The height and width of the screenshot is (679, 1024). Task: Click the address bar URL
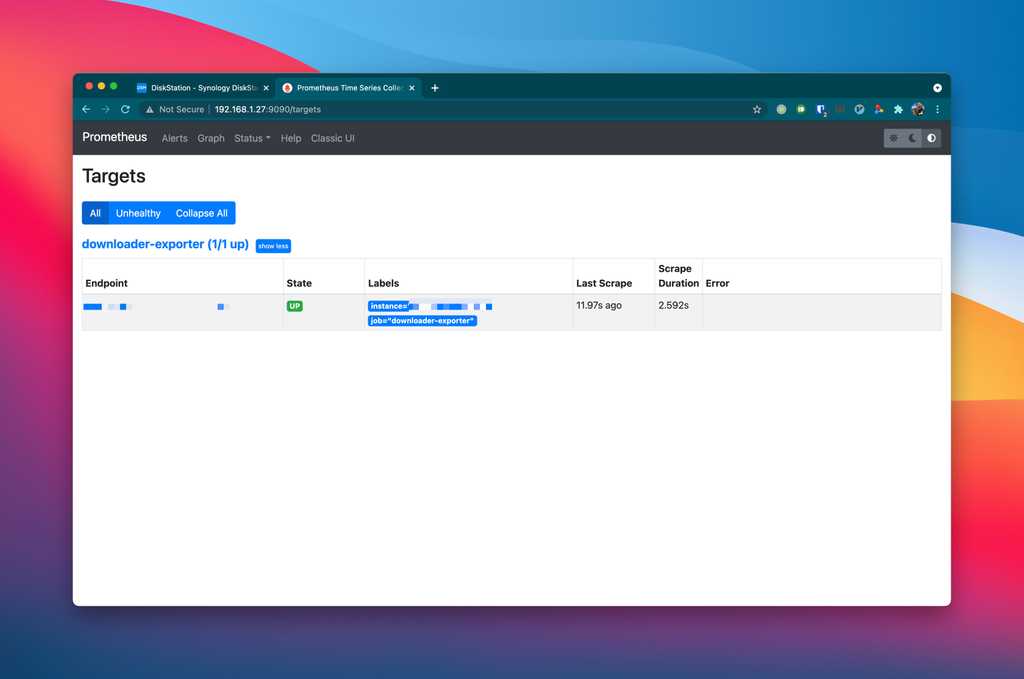267,109
